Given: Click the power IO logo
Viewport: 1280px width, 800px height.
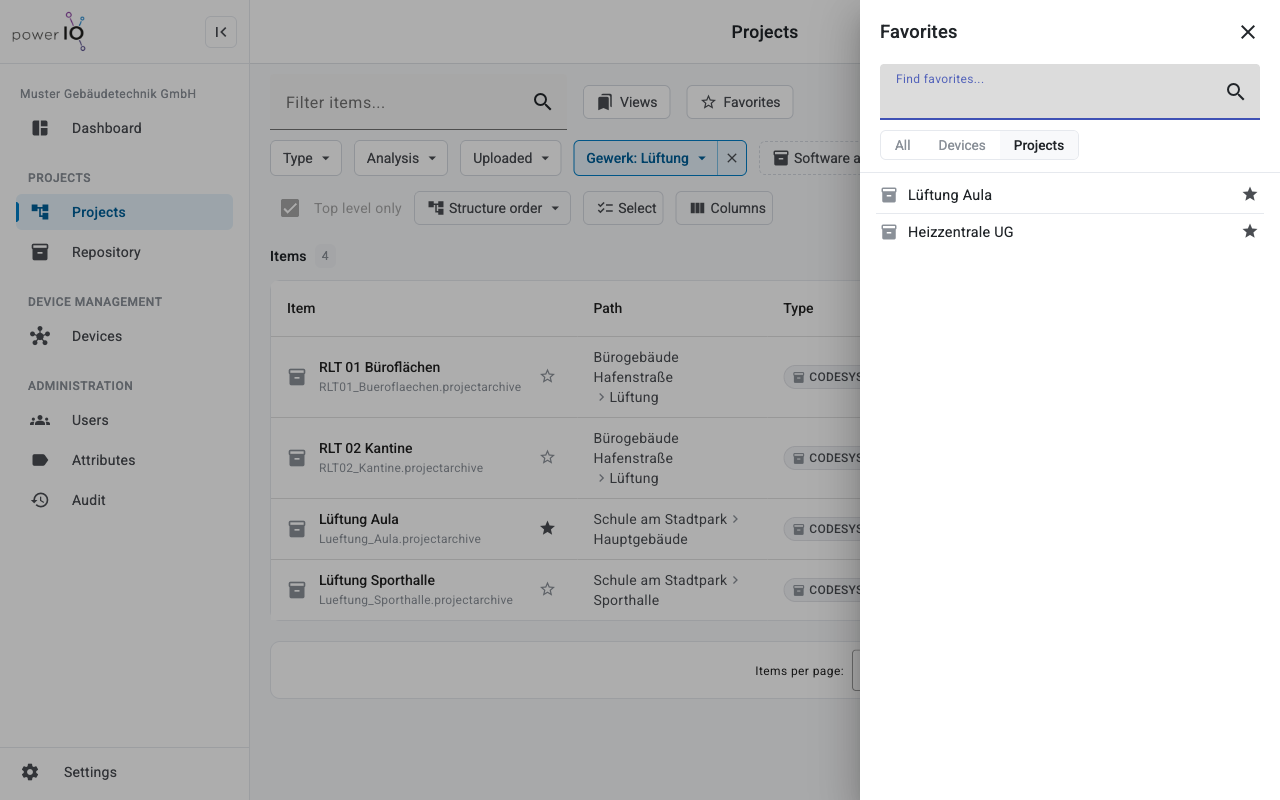Looking at the screenshot, I should point(50,32).
